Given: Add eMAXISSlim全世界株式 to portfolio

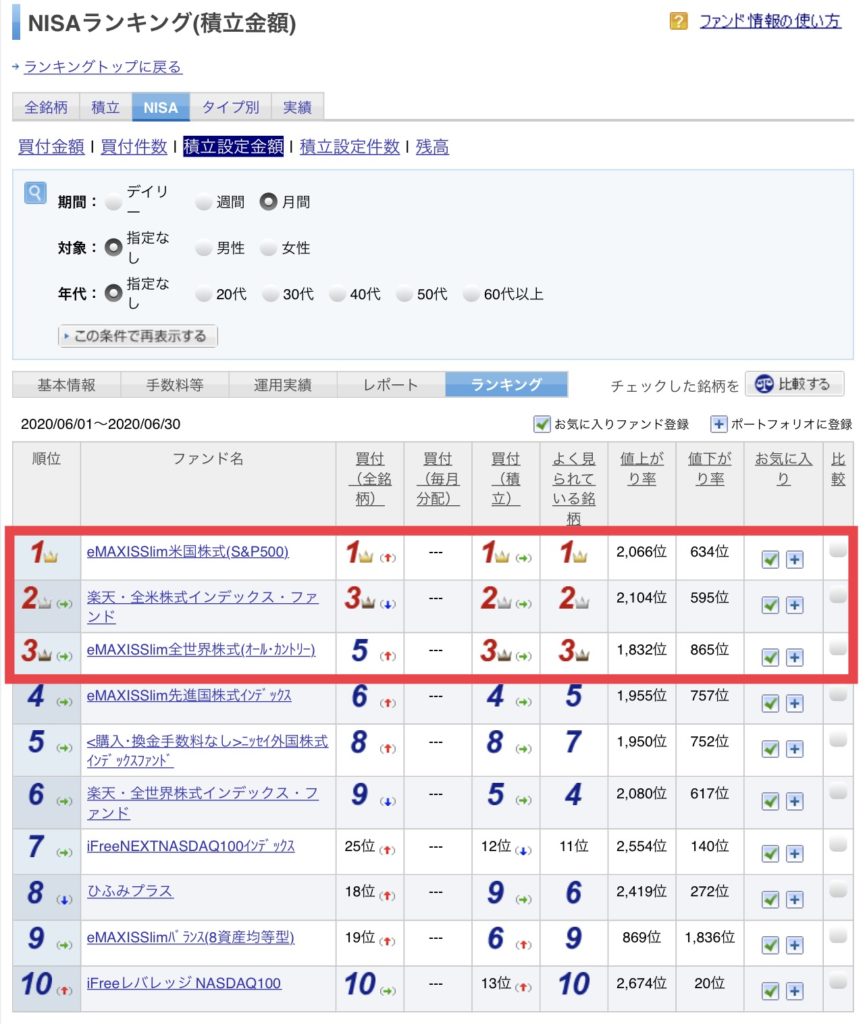Looking at the screenshot, I should pos(794,658).
